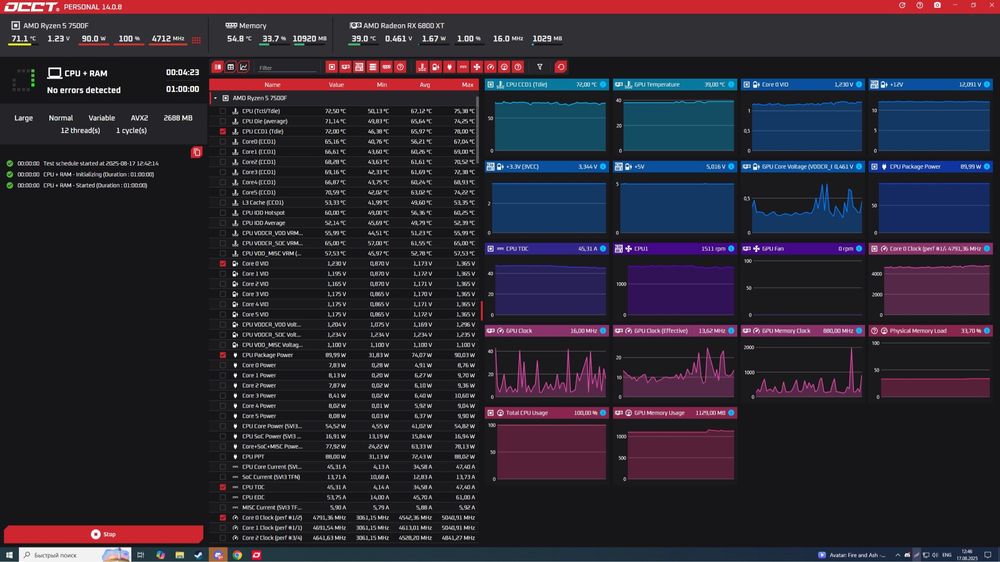Filter sensors by fan type icon
The width and height of the screenshot is (1000, 562).
476,67
